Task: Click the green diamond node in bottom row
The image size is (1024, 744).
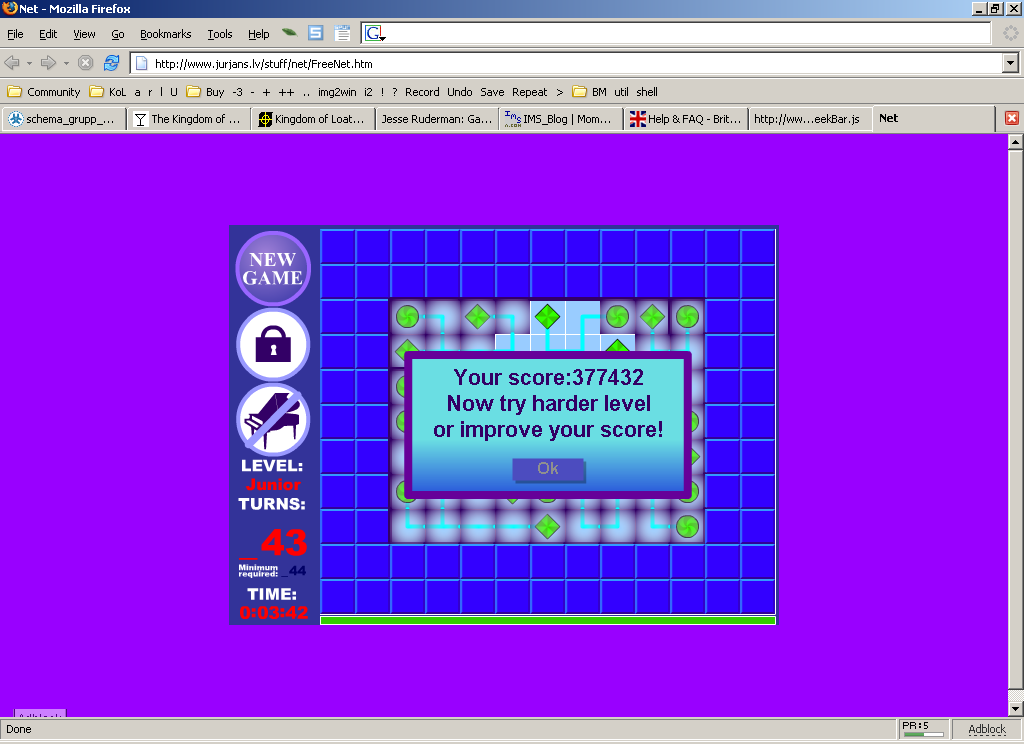Action: (x=547, y=526)
